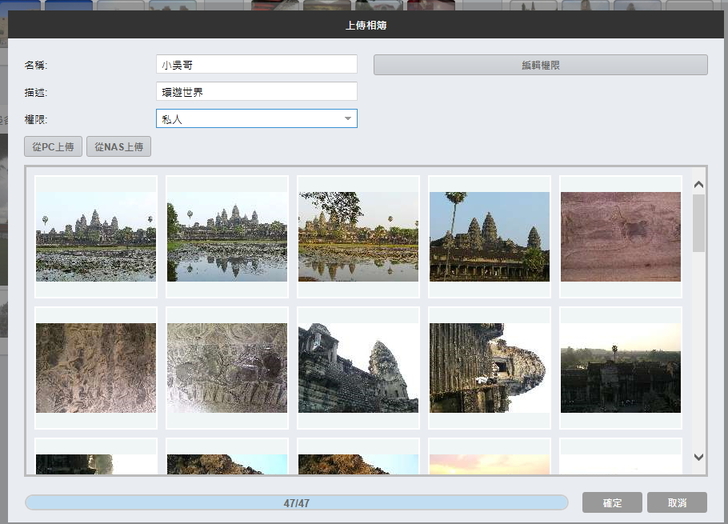
Task: Click the 47/47 upload progress bar
Action: [296, 503]
